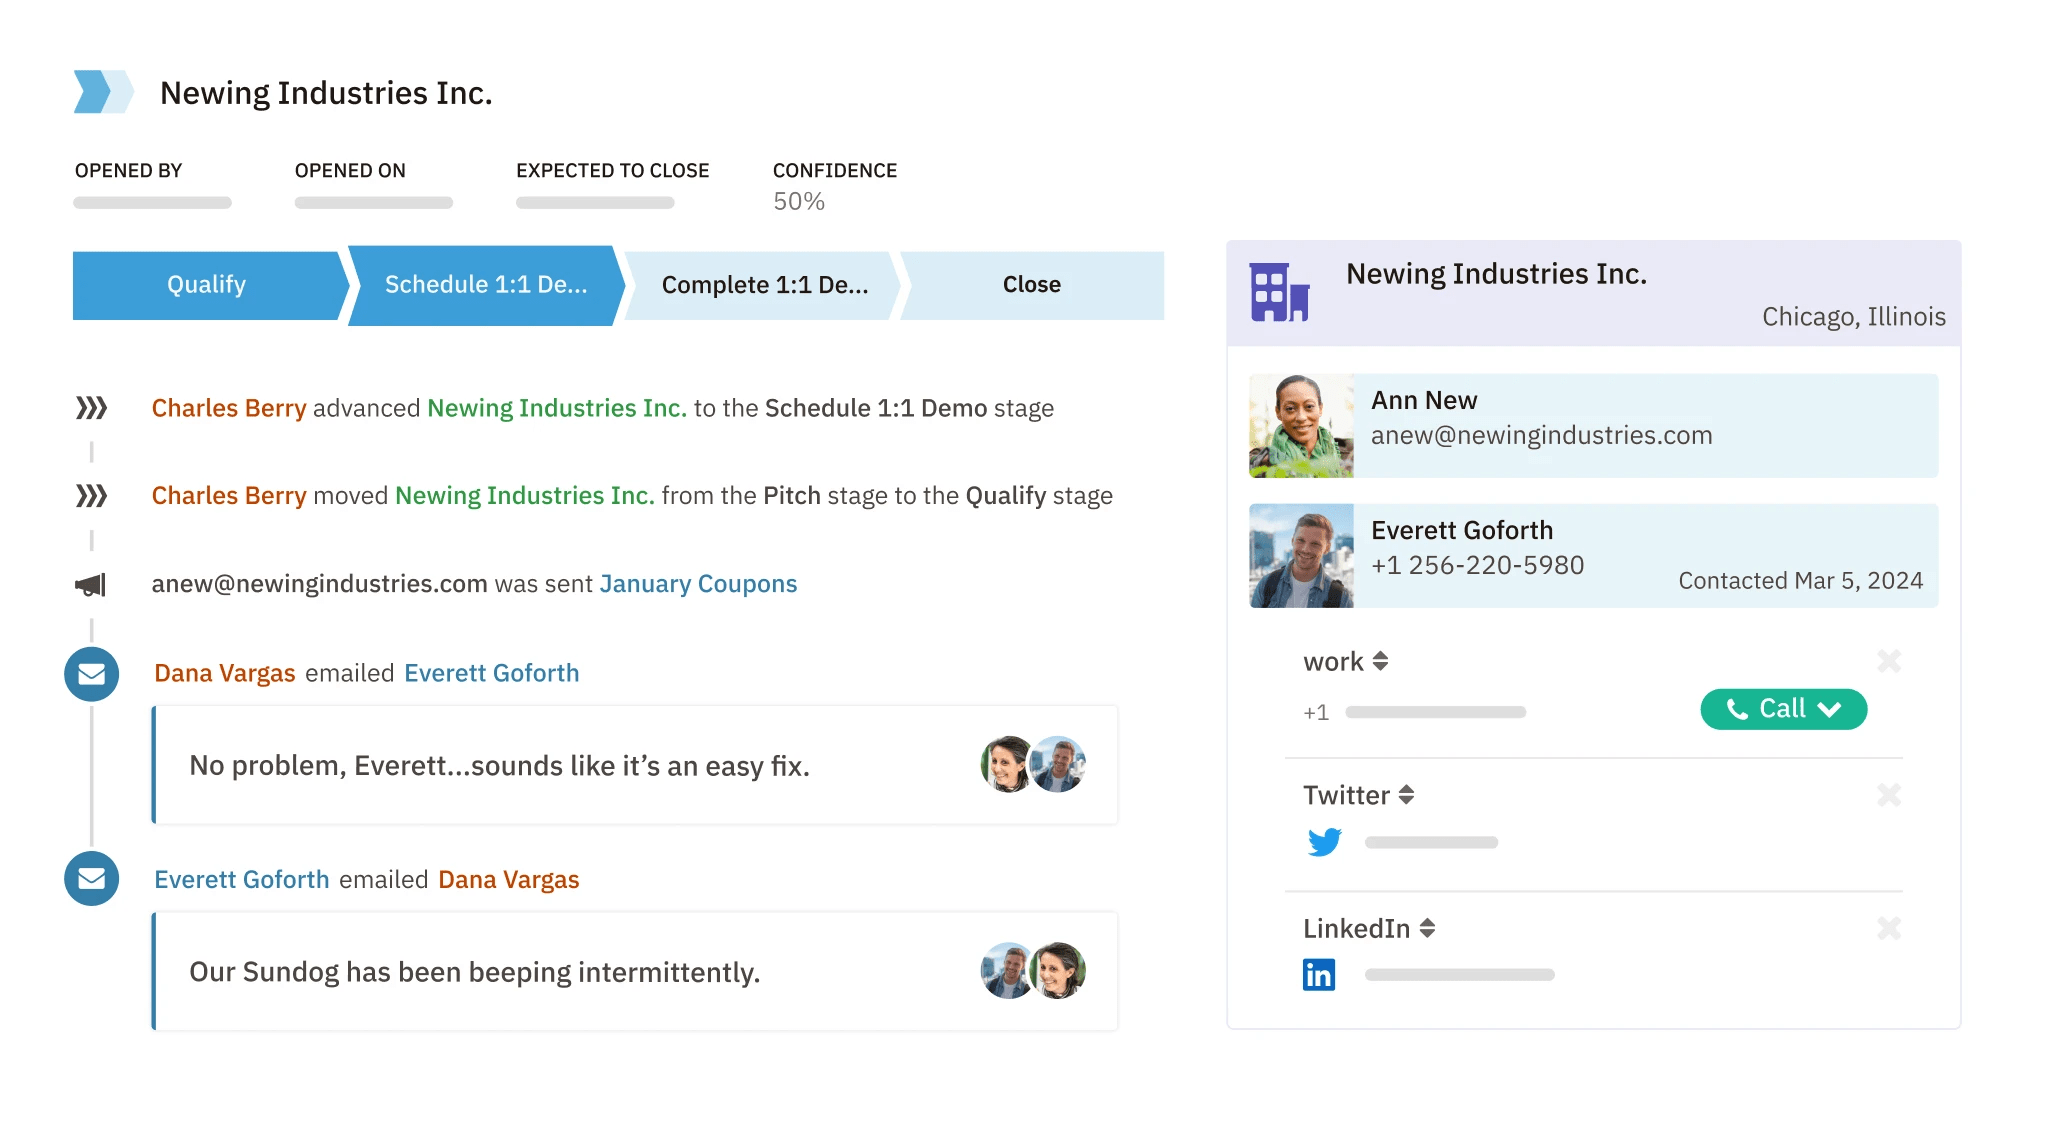The height and width of the screenshot is (1124, 2049).
Task: Open Everett's Twitter via the bird icon
Action: pos(1322,842)
